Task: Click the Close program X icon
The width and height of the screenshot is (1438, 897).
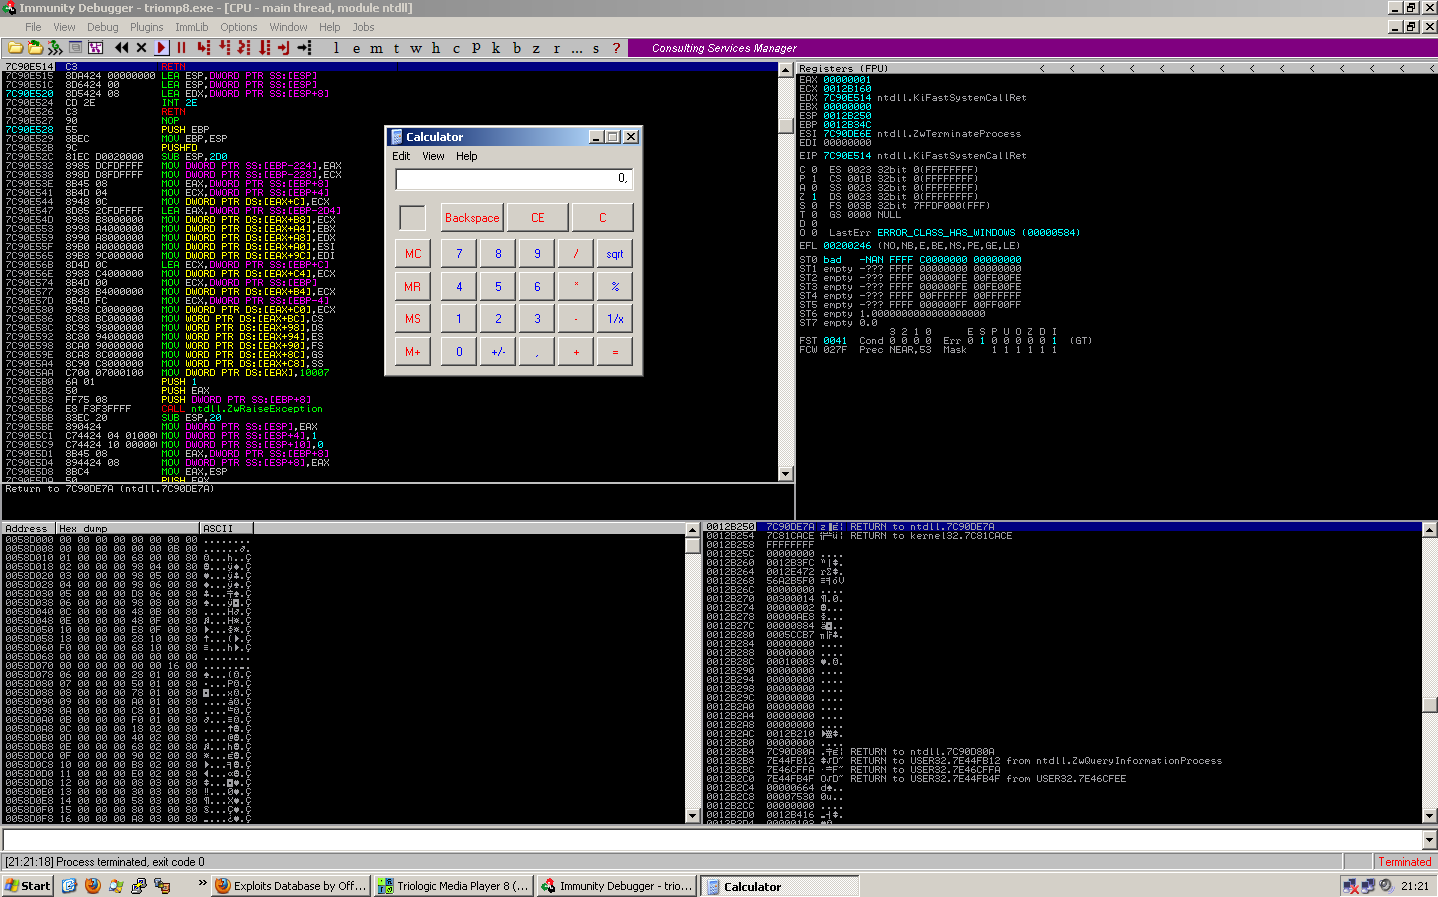Action: 142,48
